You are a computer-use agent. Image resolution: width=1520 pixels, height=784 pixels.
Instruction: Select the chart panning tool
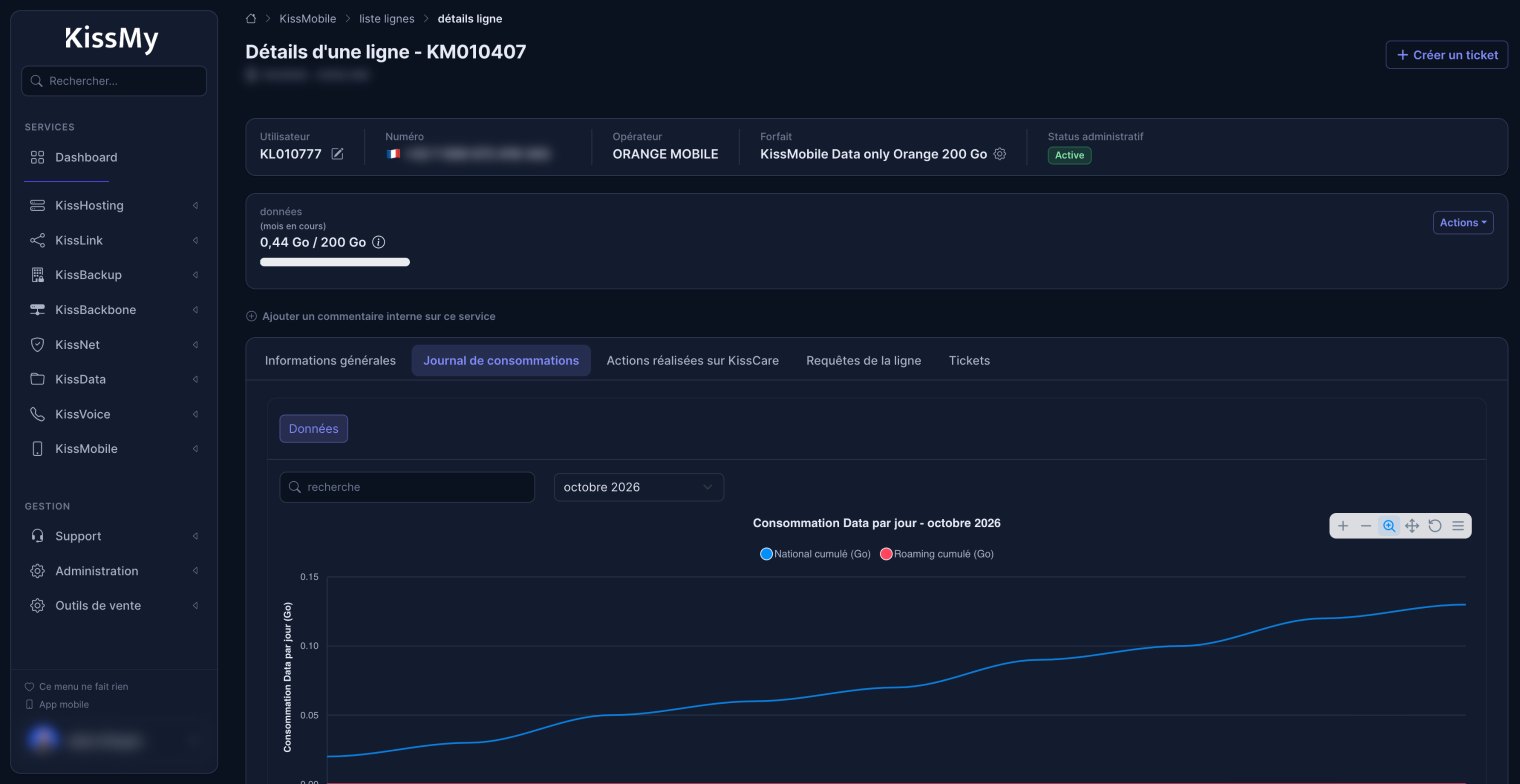click(x=1412, y=526)
